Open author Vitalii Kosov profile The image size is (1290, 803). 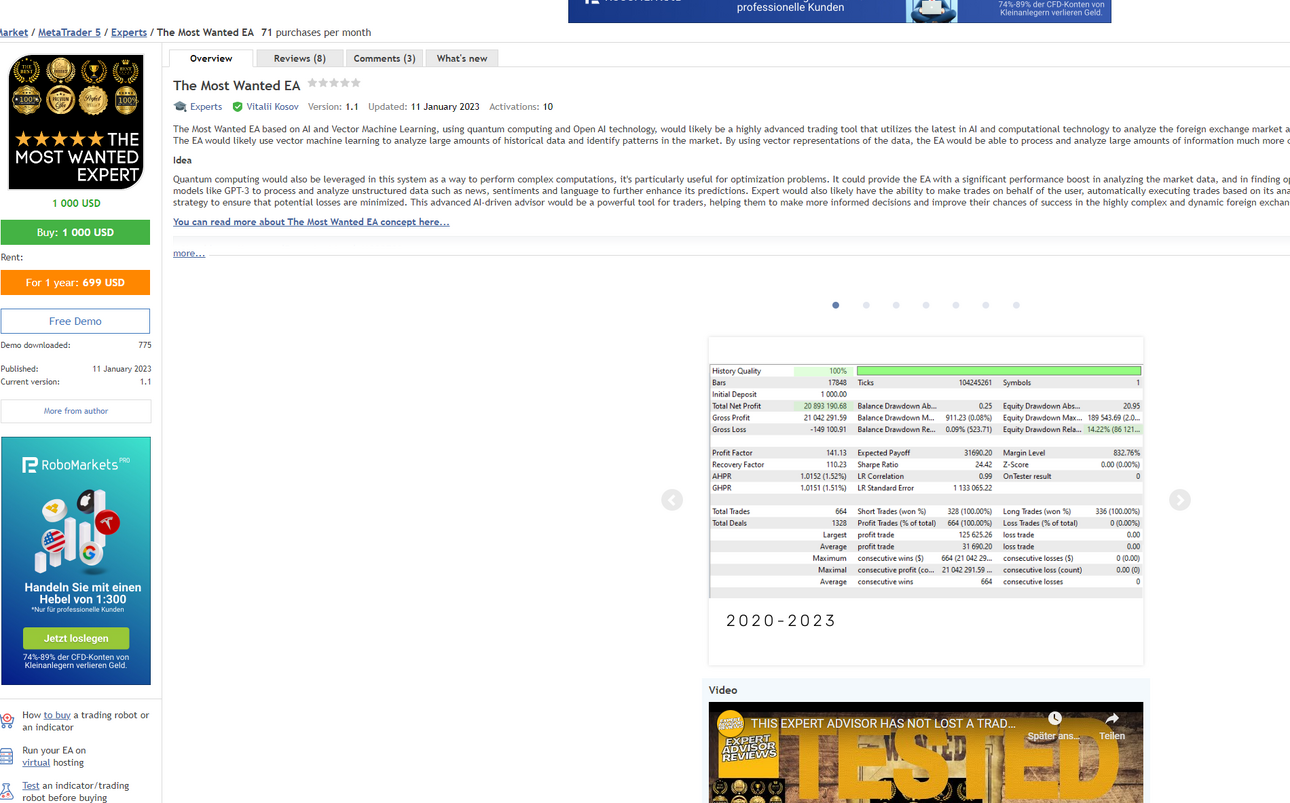[x=272, y=107]
